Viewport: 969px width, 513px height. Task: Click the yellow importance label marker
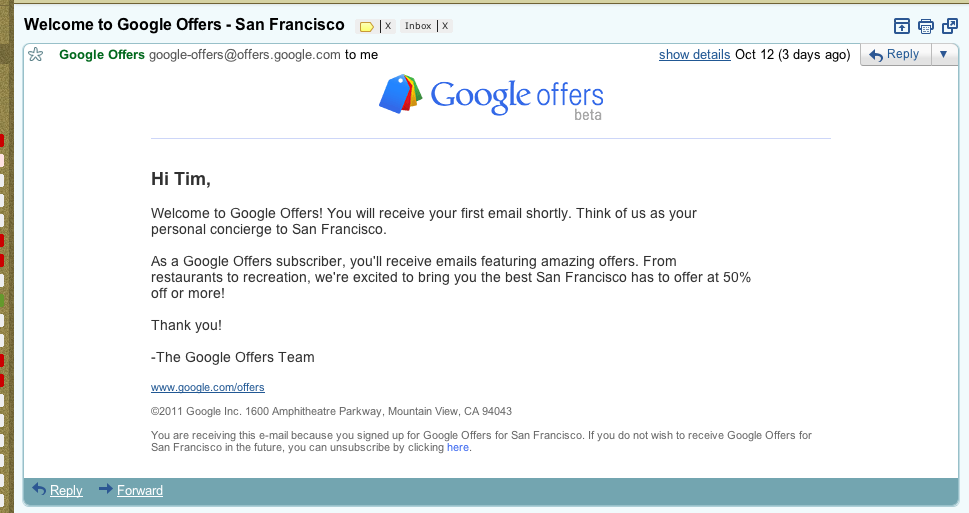click(366, 26)
